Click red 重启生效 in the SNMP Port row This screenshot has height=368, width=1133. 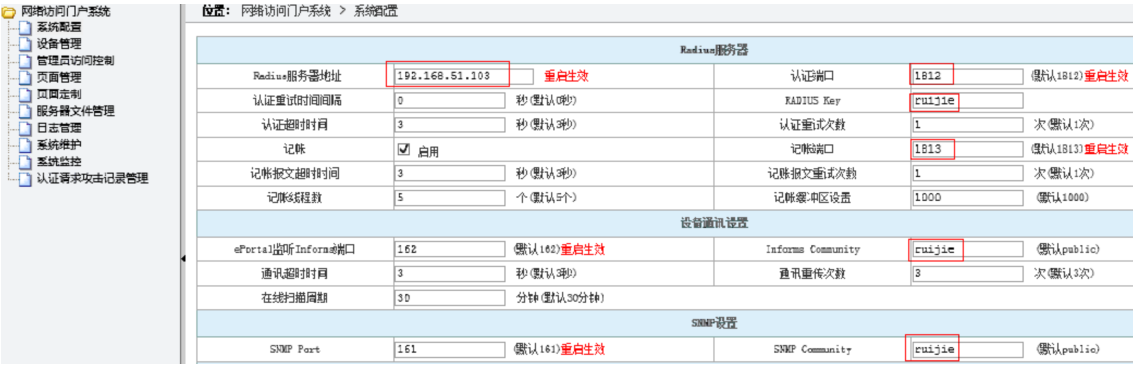[582, 350]
